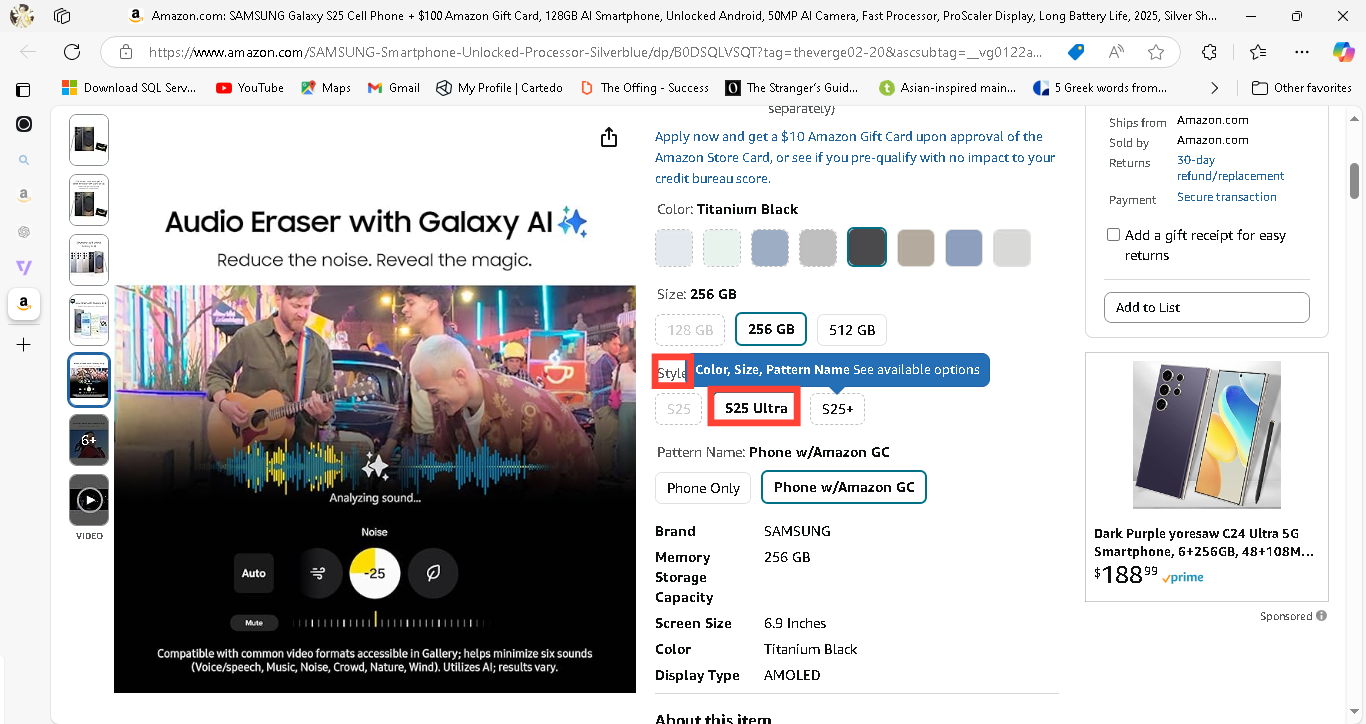Start Read aloud from address bar
The width and height of the screenshot is (1366, 724).
[x=1116, y=52]
